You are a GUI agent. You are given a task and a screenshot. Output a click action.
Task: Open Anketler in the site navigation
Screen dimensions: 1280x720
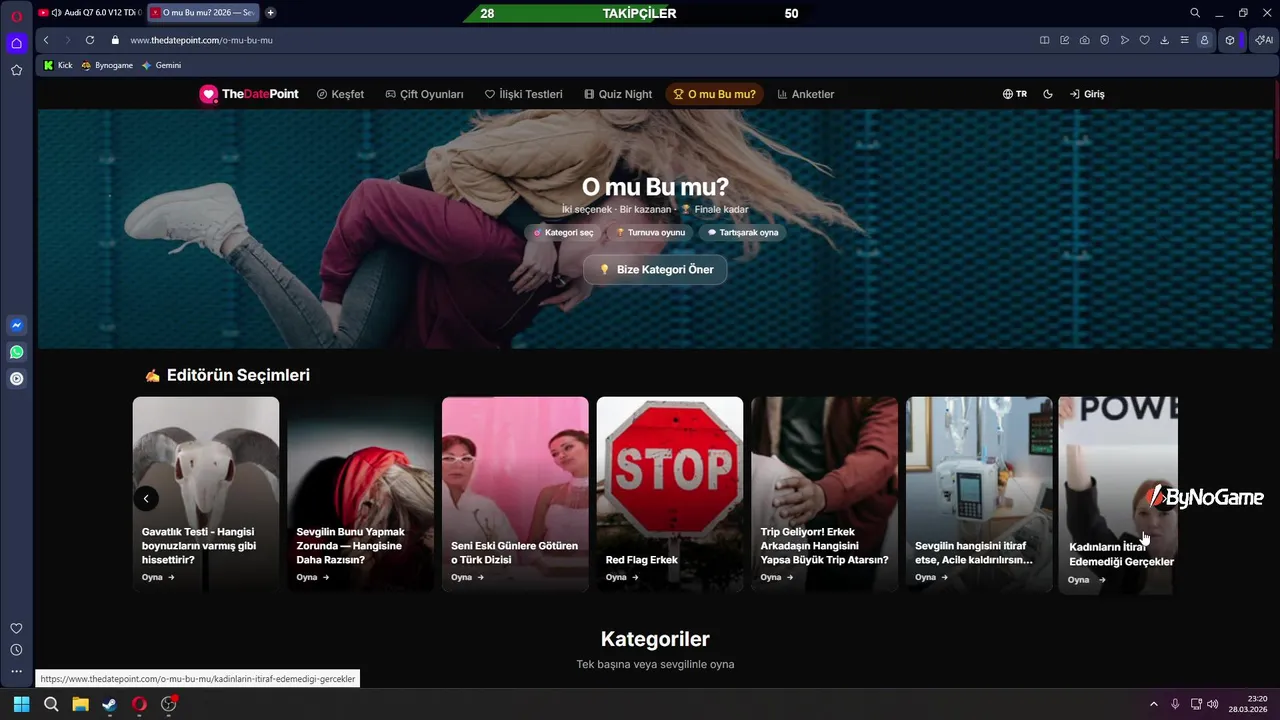click(x=805, y=94)
